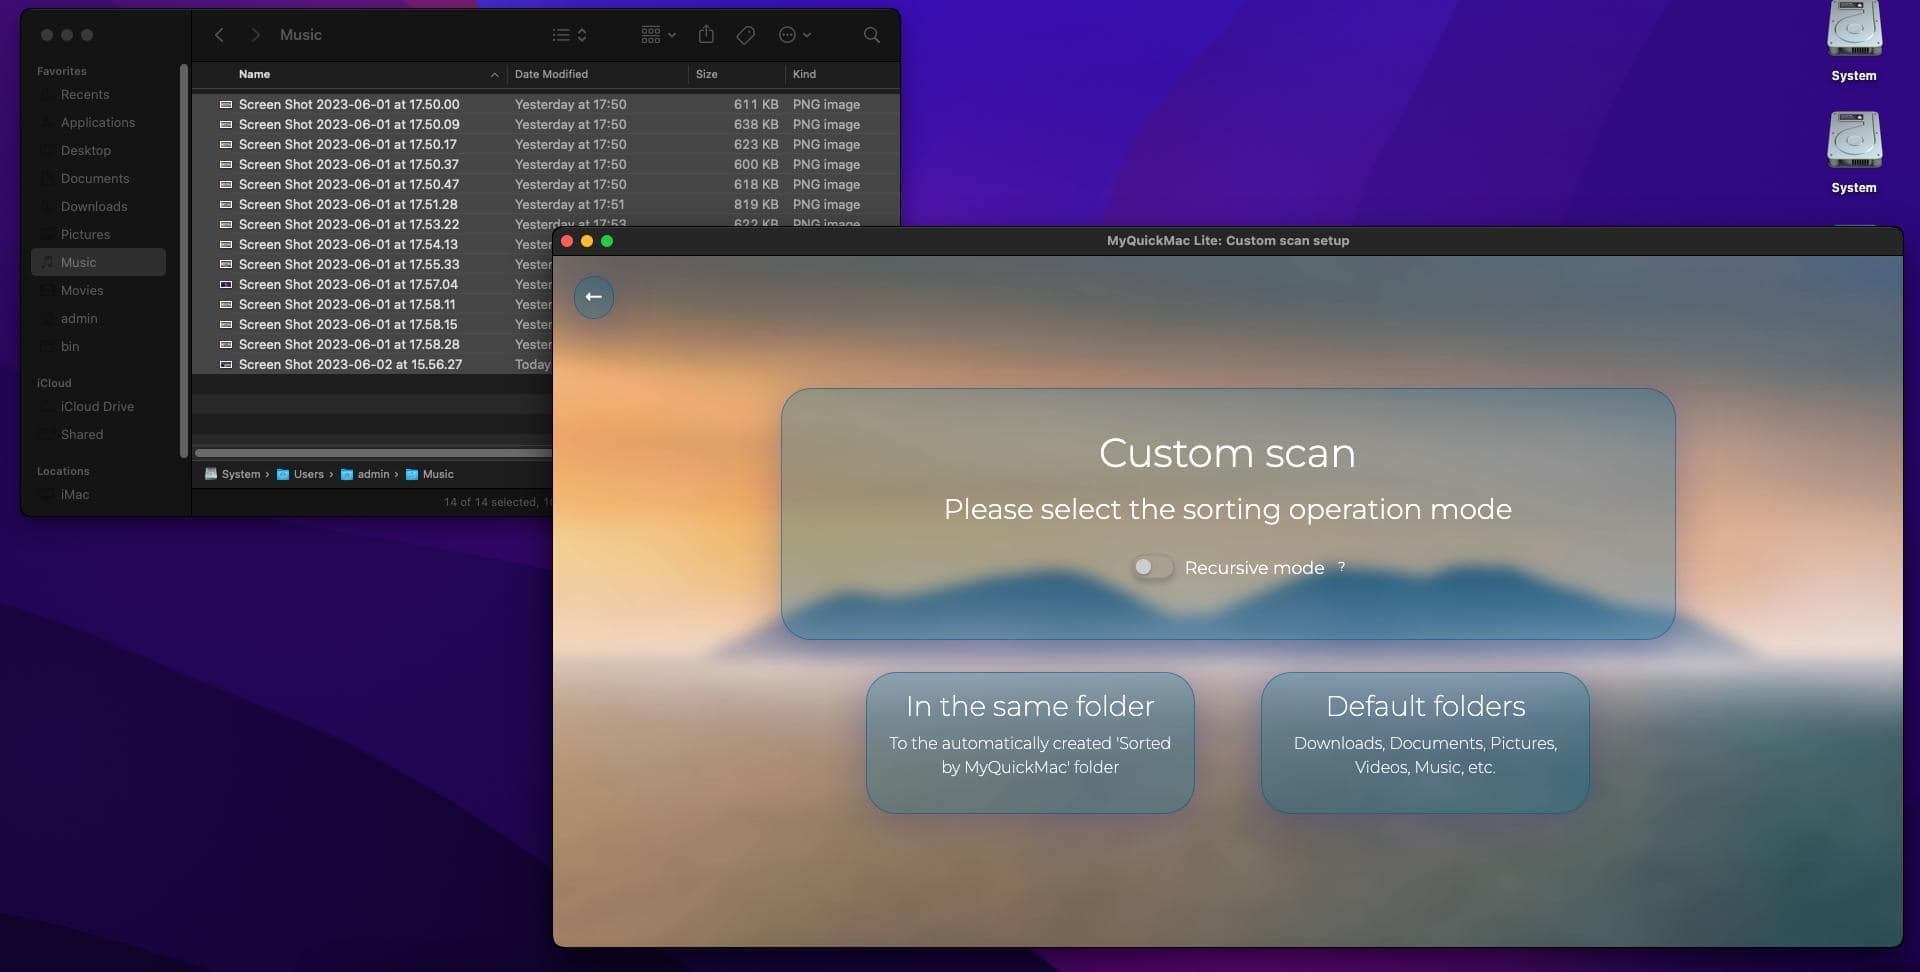Open the Recursive mode help question mark
This screenshot has height=972, width=1920.
(x=1341, y=566)
